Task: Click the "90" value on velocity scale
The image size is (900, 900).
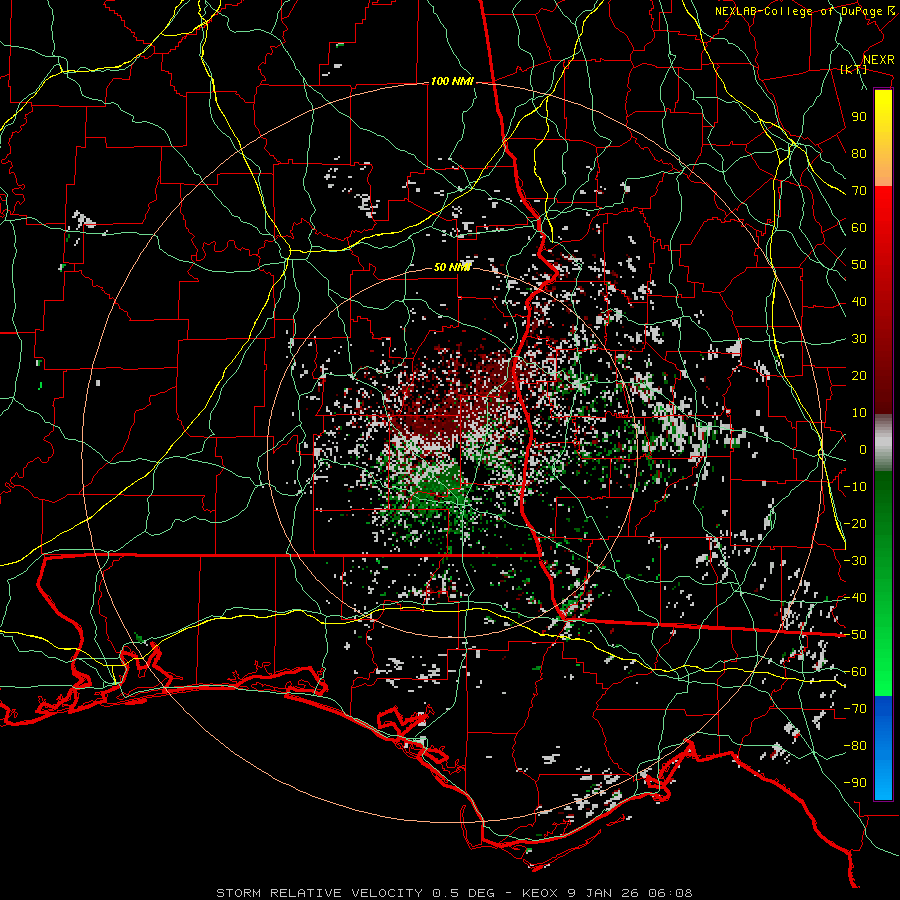Action: tap(859, 117)
